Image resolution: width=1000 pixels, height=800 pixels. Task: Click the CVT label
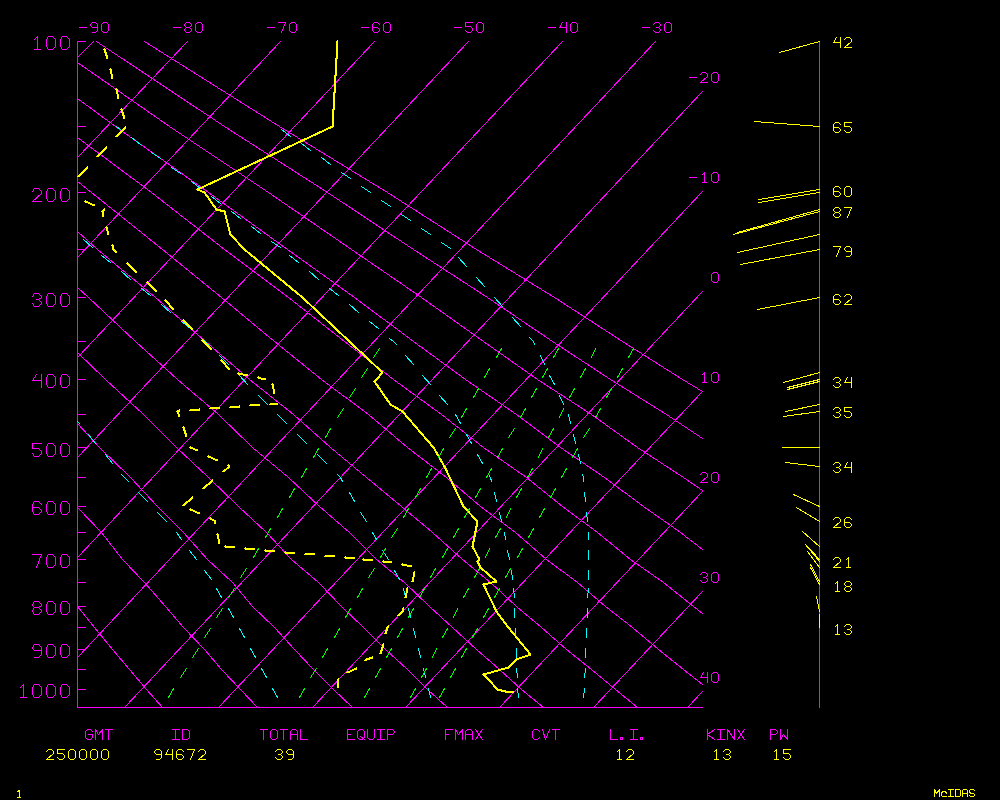[x=546, y=735]
